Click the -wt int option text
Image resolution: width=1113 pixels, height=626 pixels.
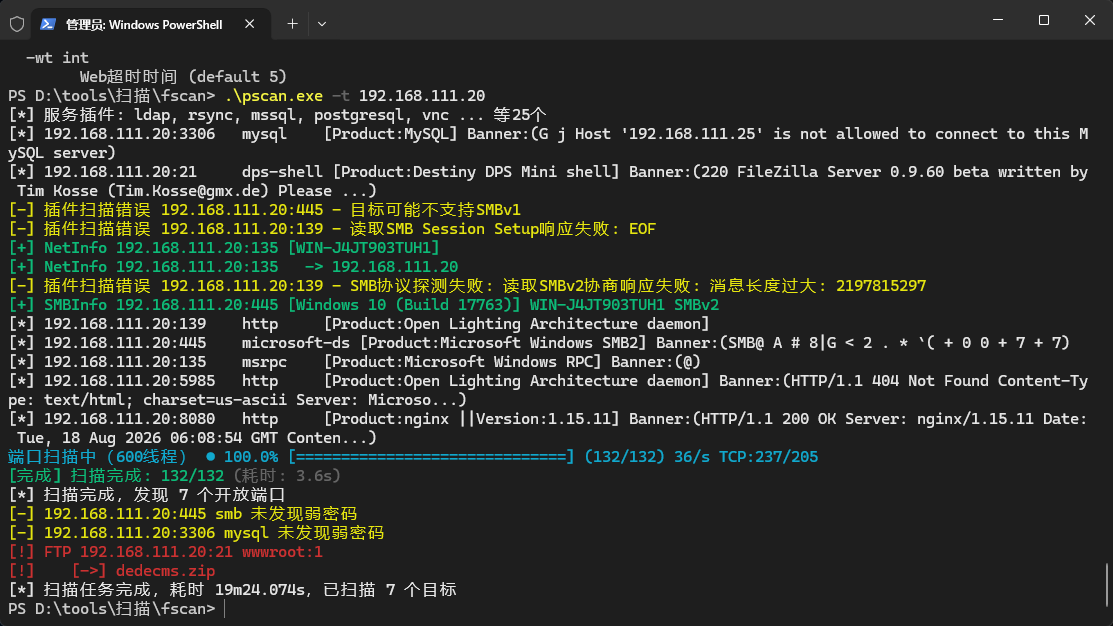[x=57, y=58]
